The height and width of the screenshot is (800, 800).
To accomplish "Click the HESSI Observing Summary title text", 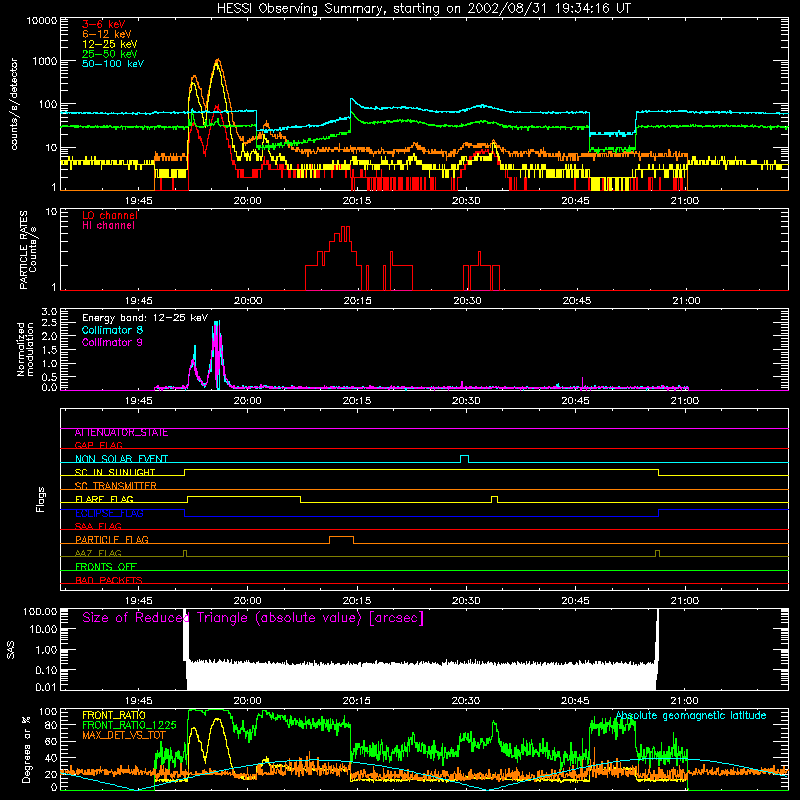I will [x=423, y=9].
